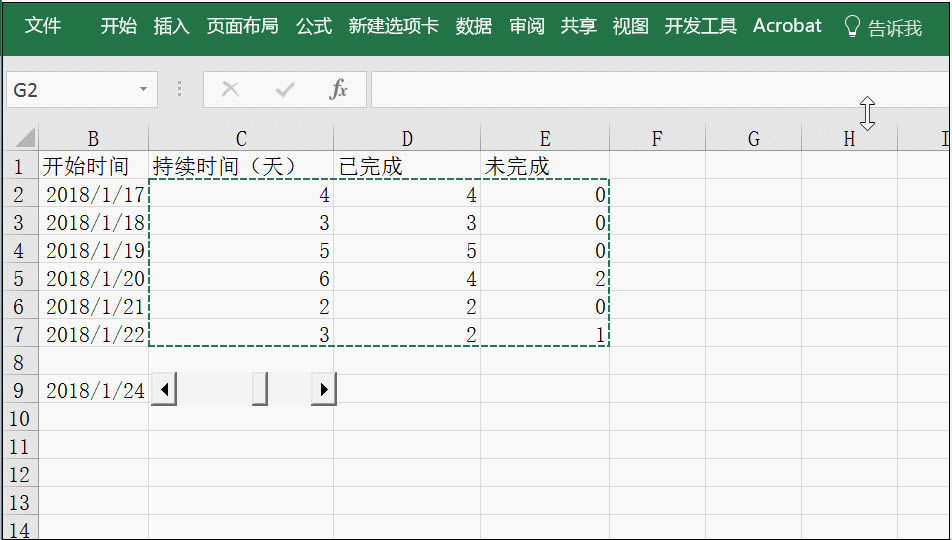Open the 公式 tab
The height and width of the screenshot is (540, 952).
tap(314, 26)
